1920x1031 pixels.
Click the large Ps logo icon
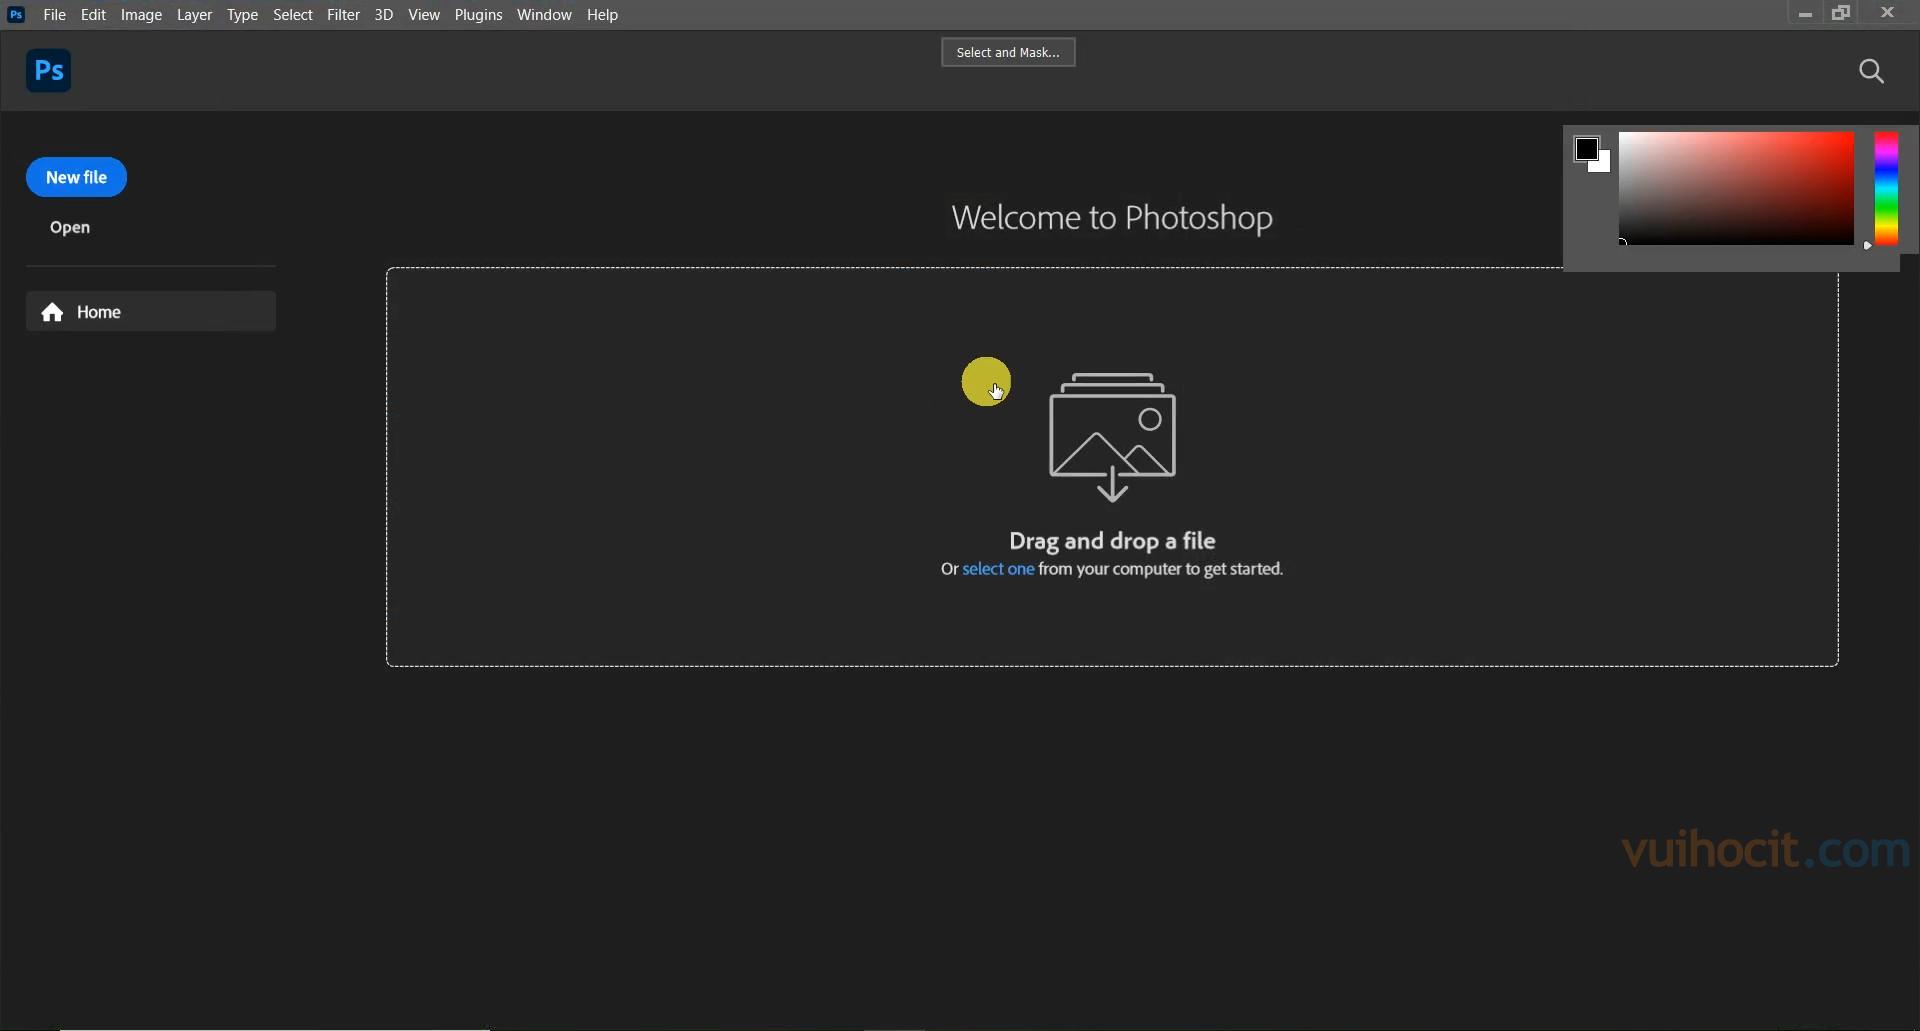pos(49,71)
